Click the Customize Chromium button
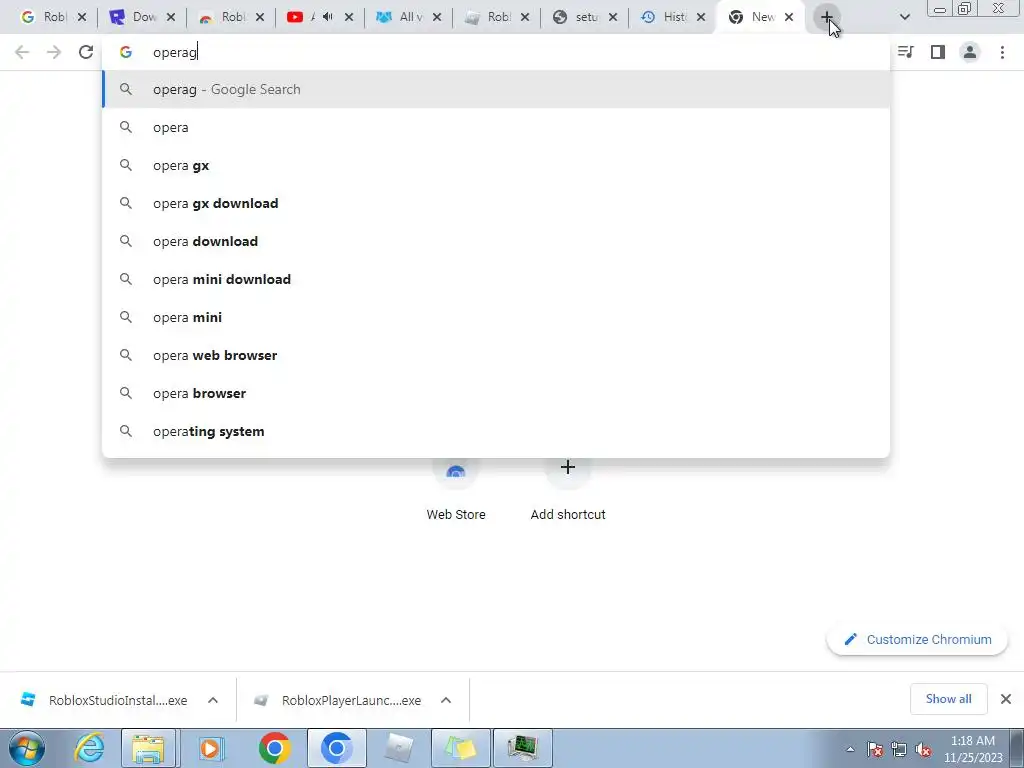 [x=917, y=640]
